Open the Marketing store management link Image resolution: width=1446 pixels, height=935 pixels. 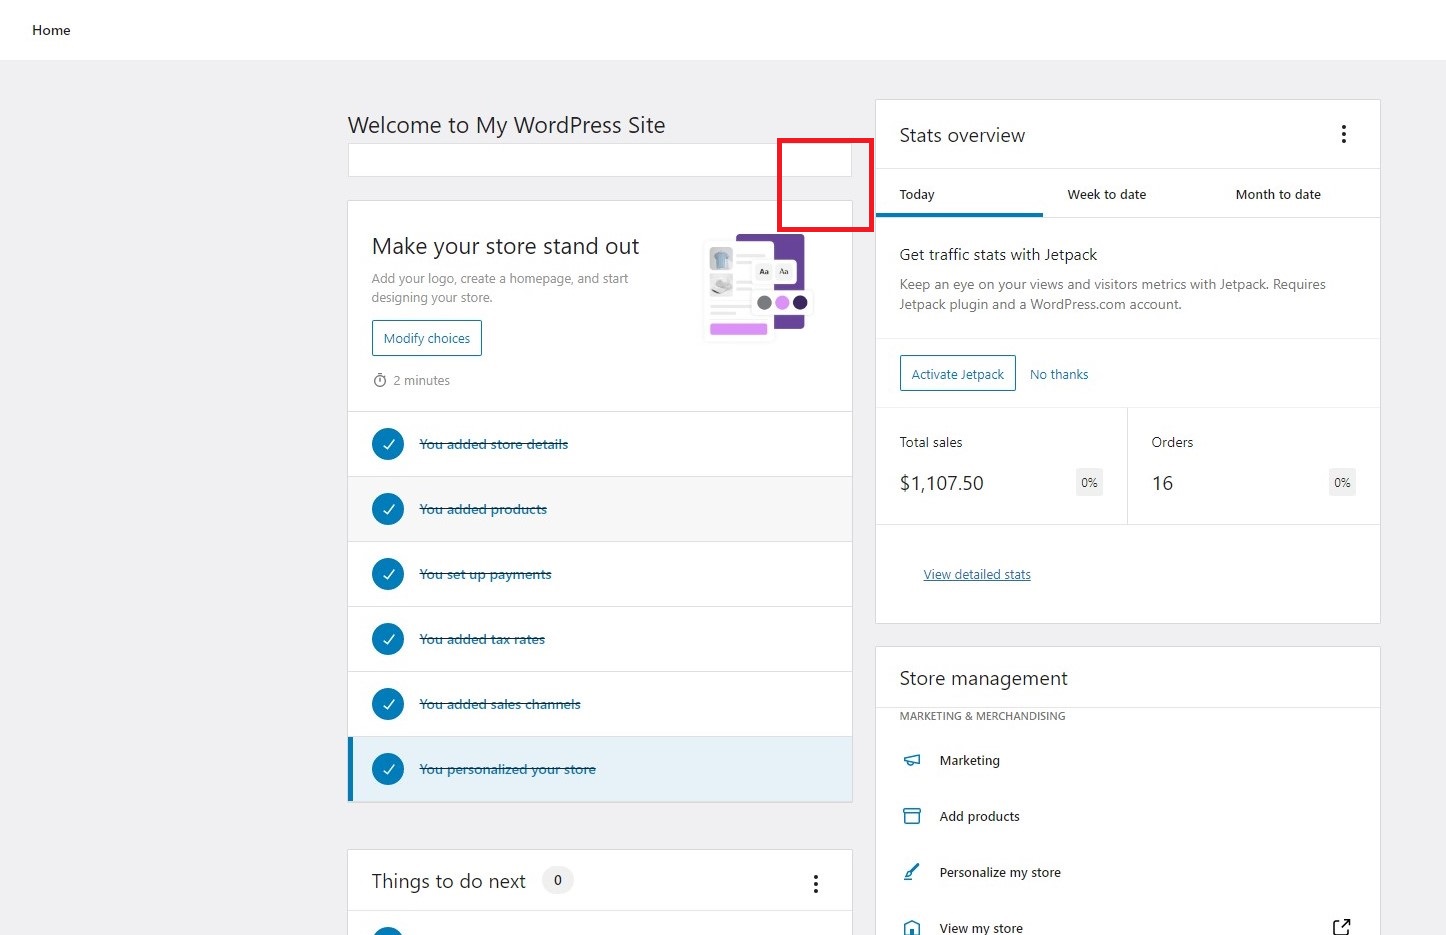tap(970, 760)
